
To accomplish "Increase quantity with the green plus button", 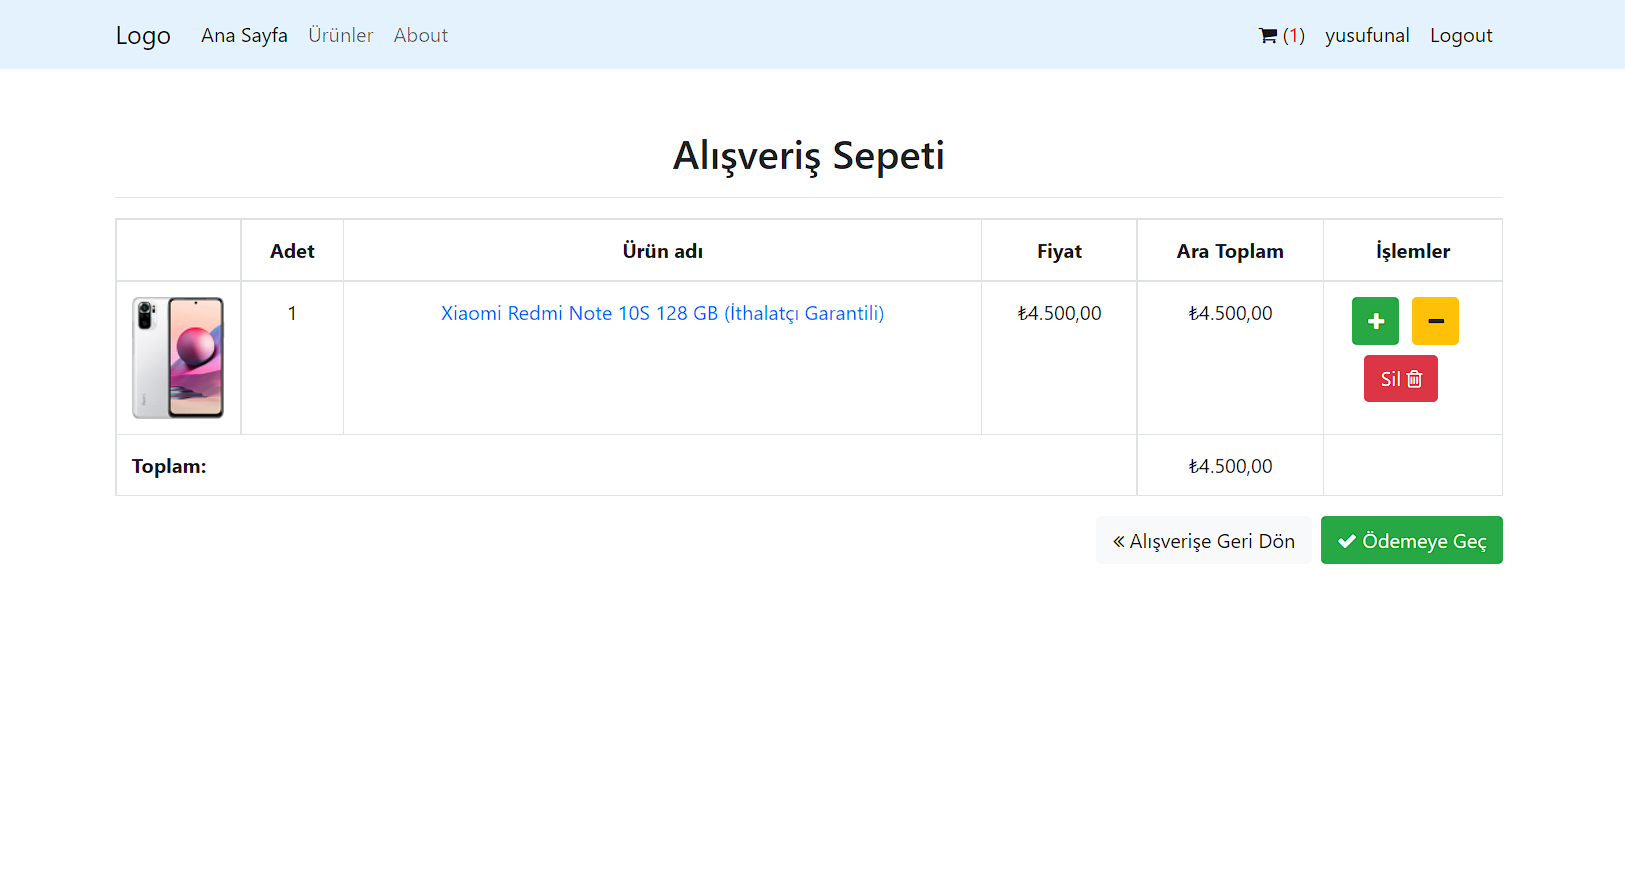I will [1375, 321].
